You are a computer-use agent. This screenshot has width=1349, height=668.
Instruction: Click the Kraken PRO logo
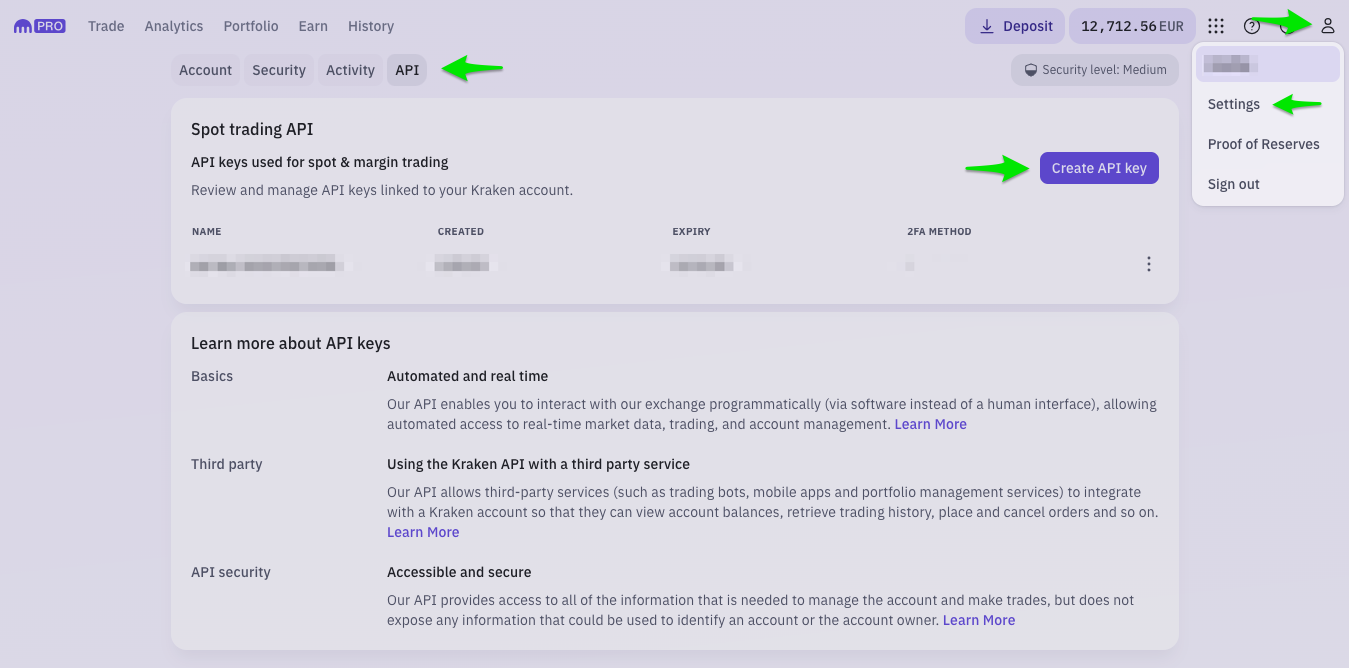click(40, 26)
